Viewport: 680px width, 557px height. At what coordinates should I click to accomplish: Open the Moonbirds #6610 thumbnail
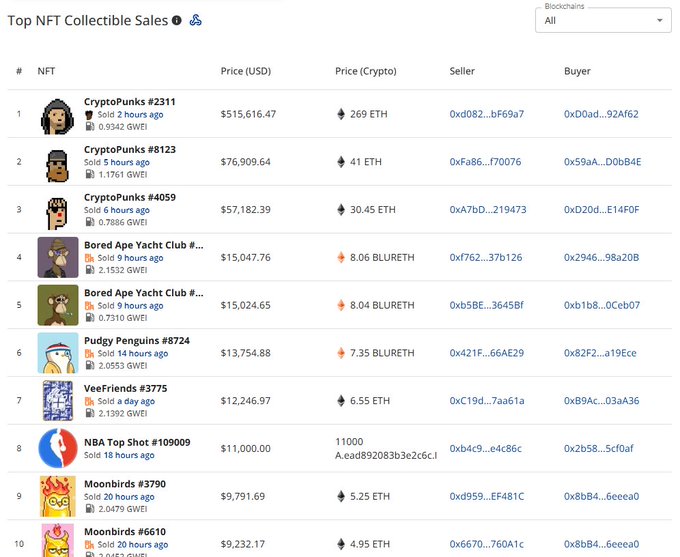[58, 540]
